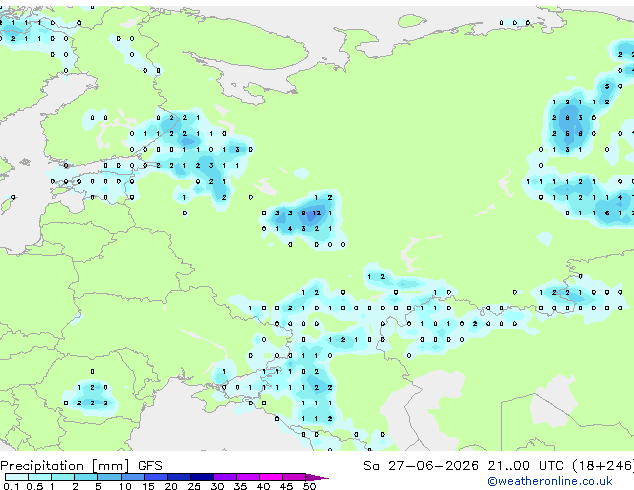Screen dimensions: 634x490
Task: Click the forecast time 21..00 UTC
Action: pos(525,466)
